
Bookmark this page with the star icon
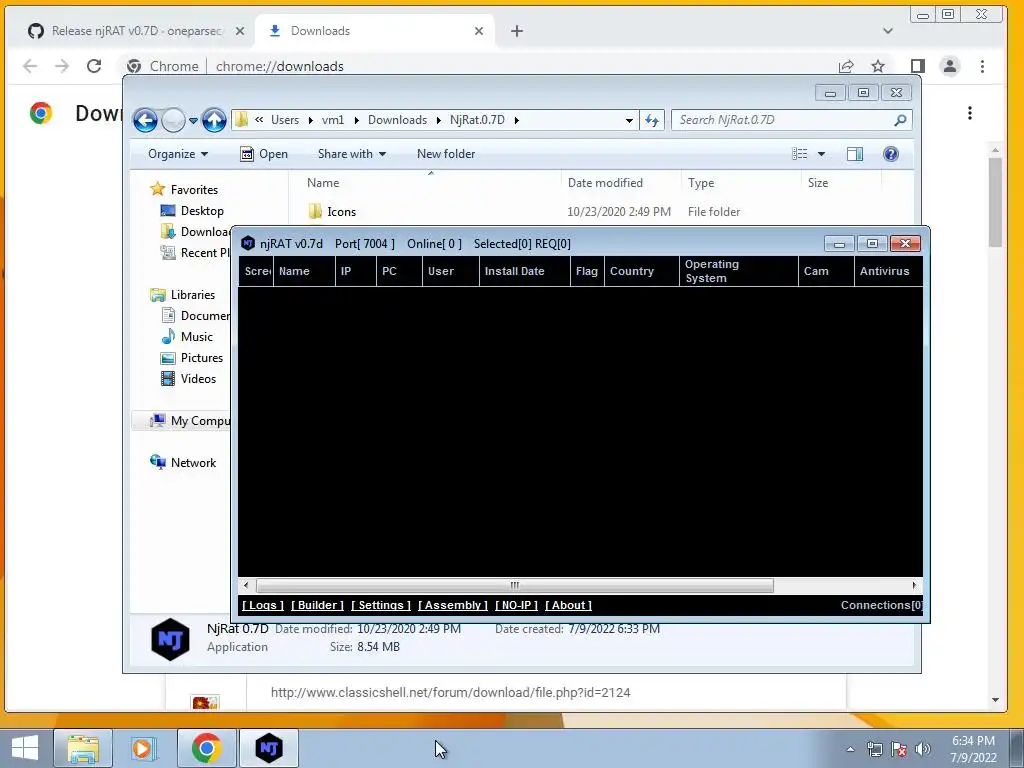pyautogui.click(x=878, y=66)
